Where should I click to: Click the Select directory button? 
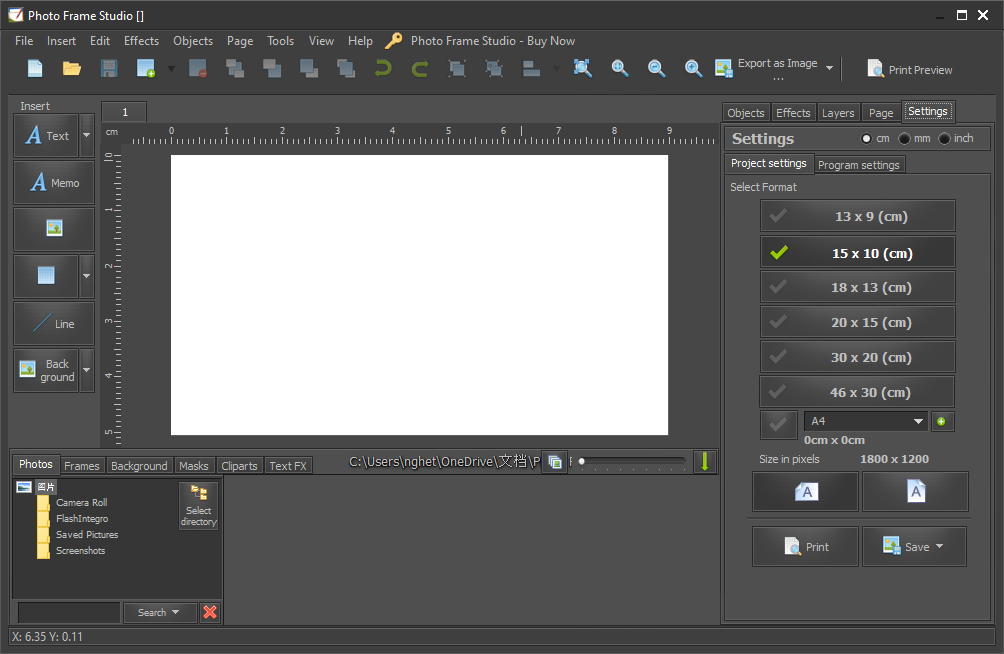pos(198,506)
